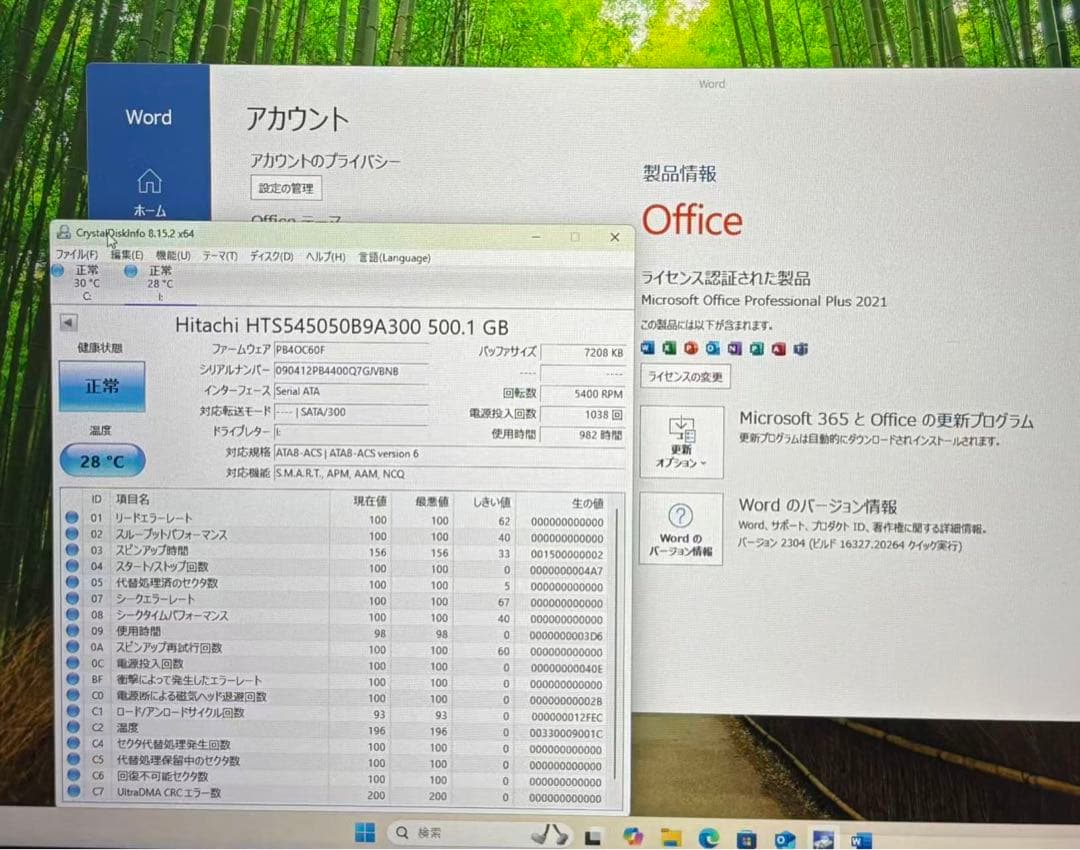Click the 設定の管理 button

pyautogui.click(x=287, y=188)
